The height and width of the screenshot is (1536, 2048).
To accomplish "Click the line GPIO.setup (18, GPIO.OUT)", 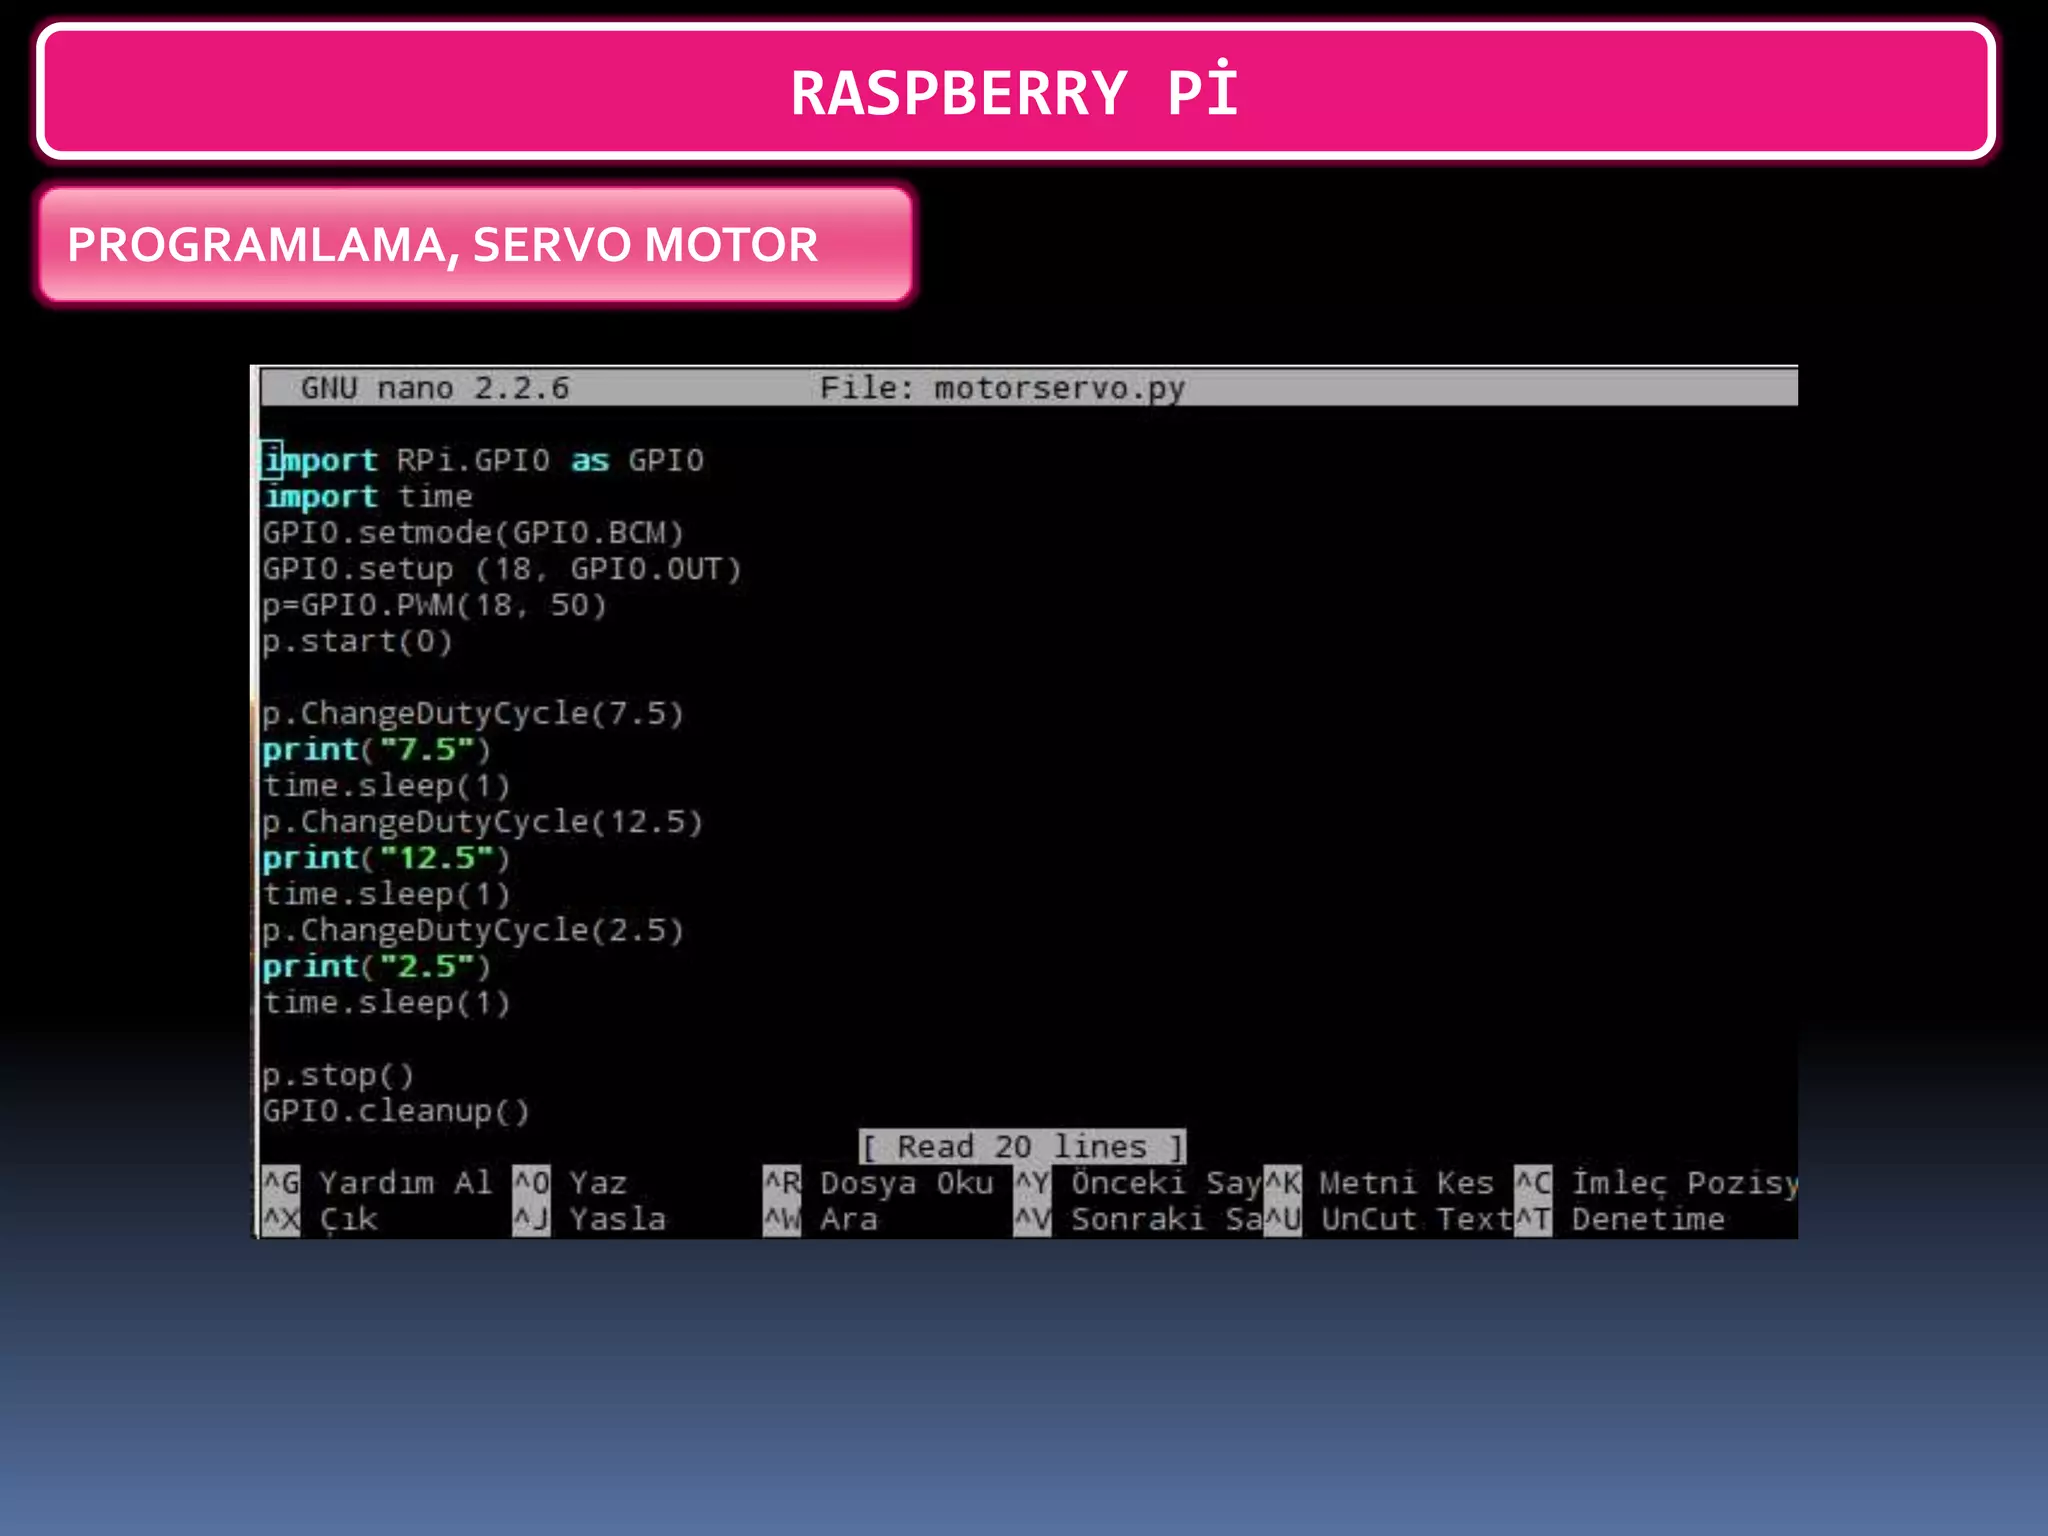I will (x=502, y=569).
